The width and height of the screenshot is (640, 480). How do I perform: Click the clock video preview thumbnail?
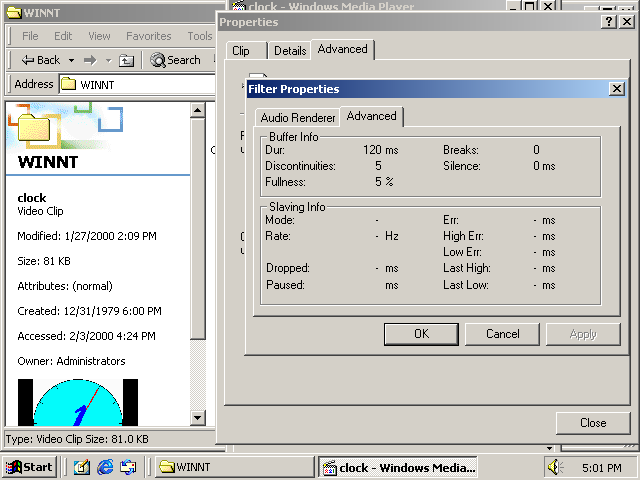pyautogui.click(x=78, y=402)
